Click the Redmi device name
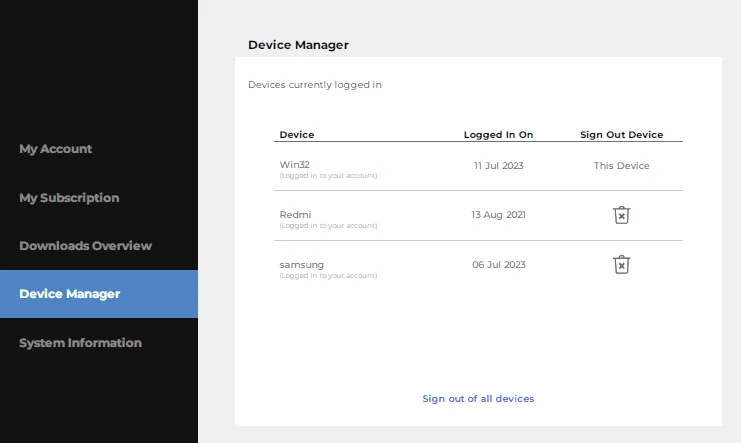The height and width of the screenshot is (443, 741). pos(295,215)
